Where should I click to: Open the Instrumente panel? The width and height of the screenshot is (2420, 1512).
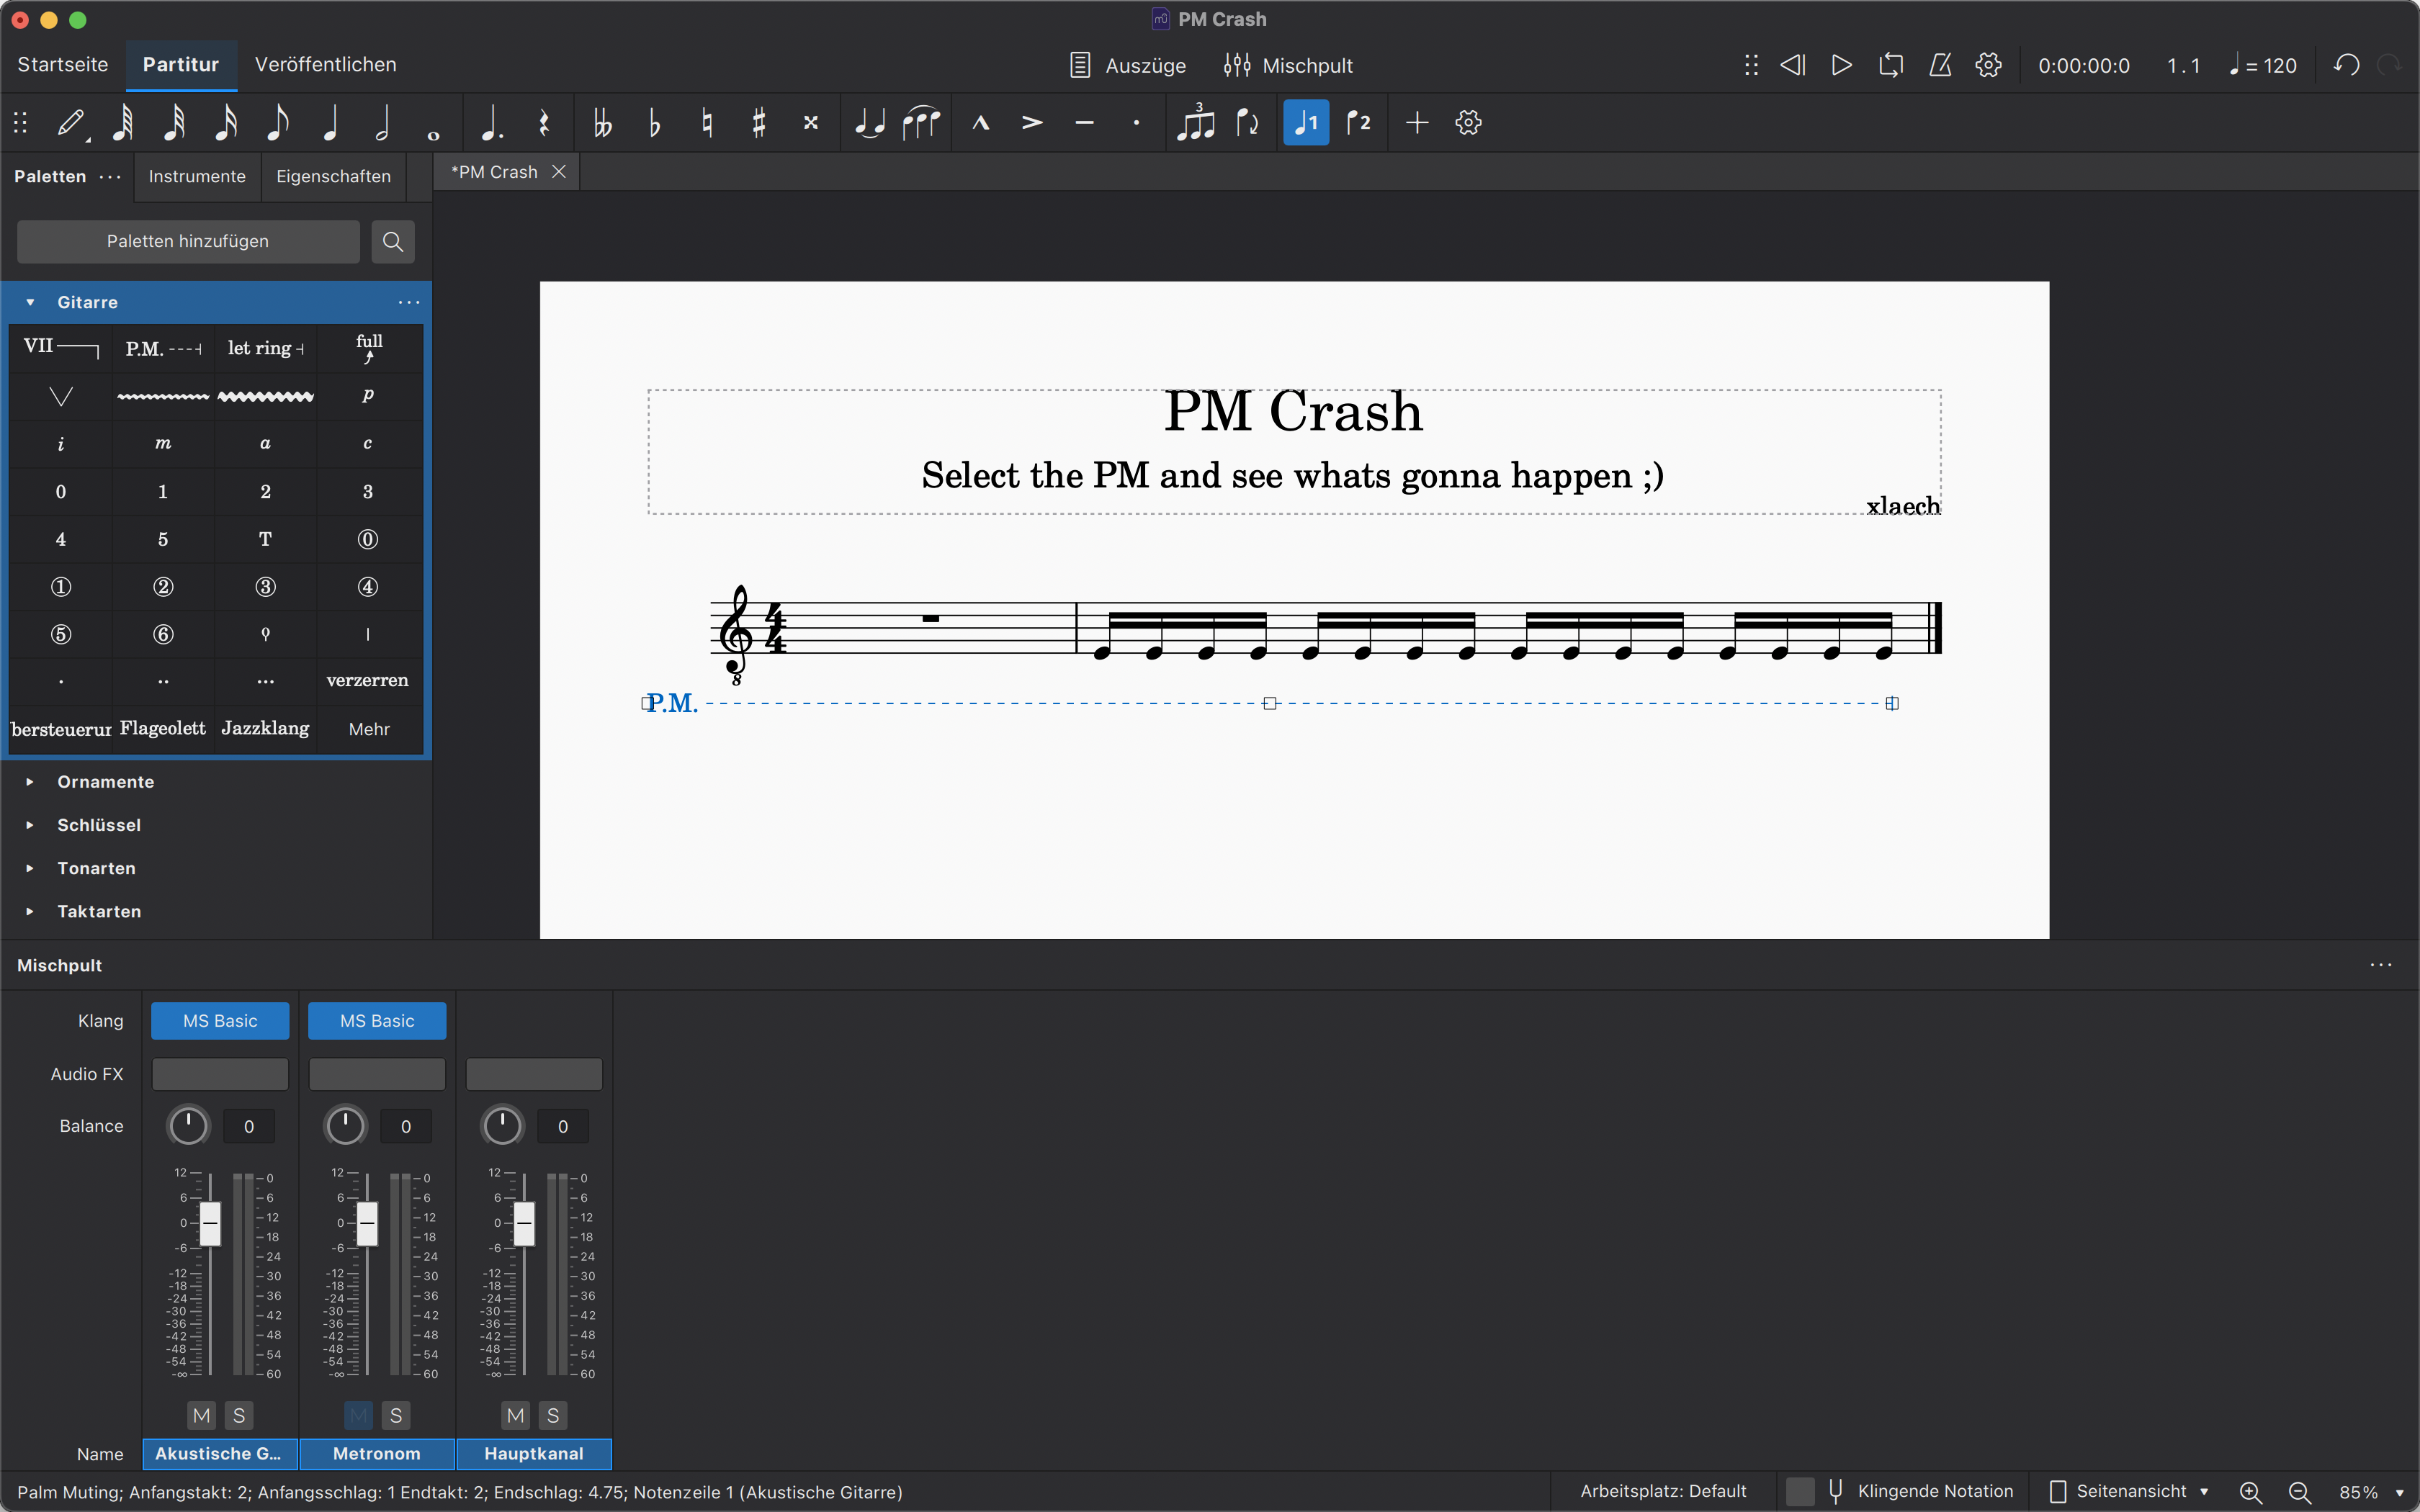coord(196,177)
